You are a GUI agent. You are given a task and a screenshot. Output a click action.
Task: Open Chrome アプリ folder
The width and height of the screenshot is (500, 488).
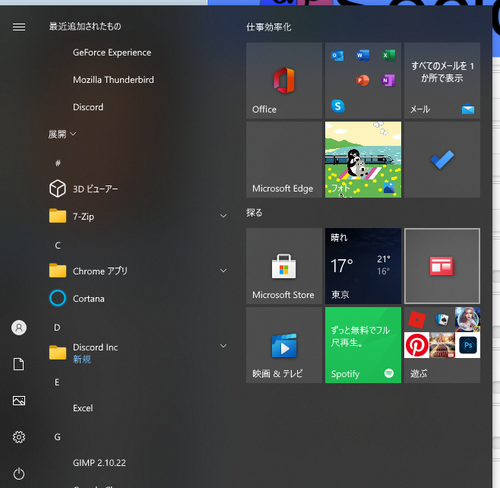[x=138, y=271]
